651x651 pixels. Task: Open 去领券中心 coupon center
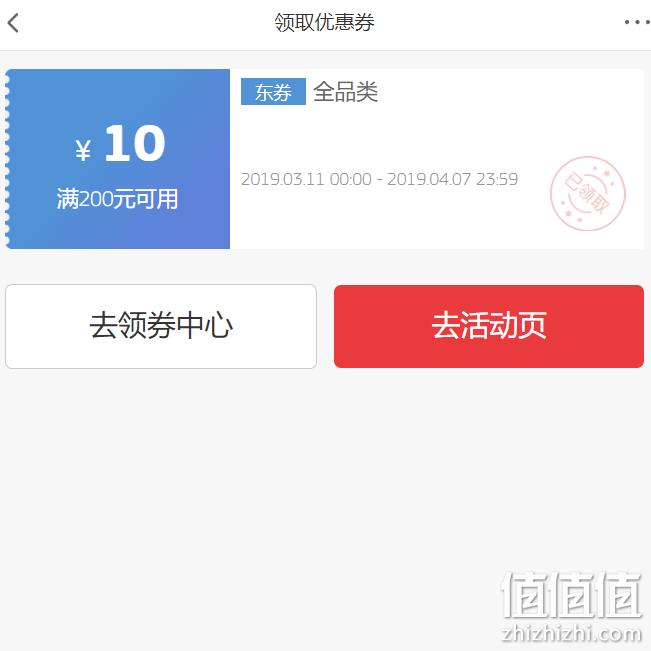161,326
